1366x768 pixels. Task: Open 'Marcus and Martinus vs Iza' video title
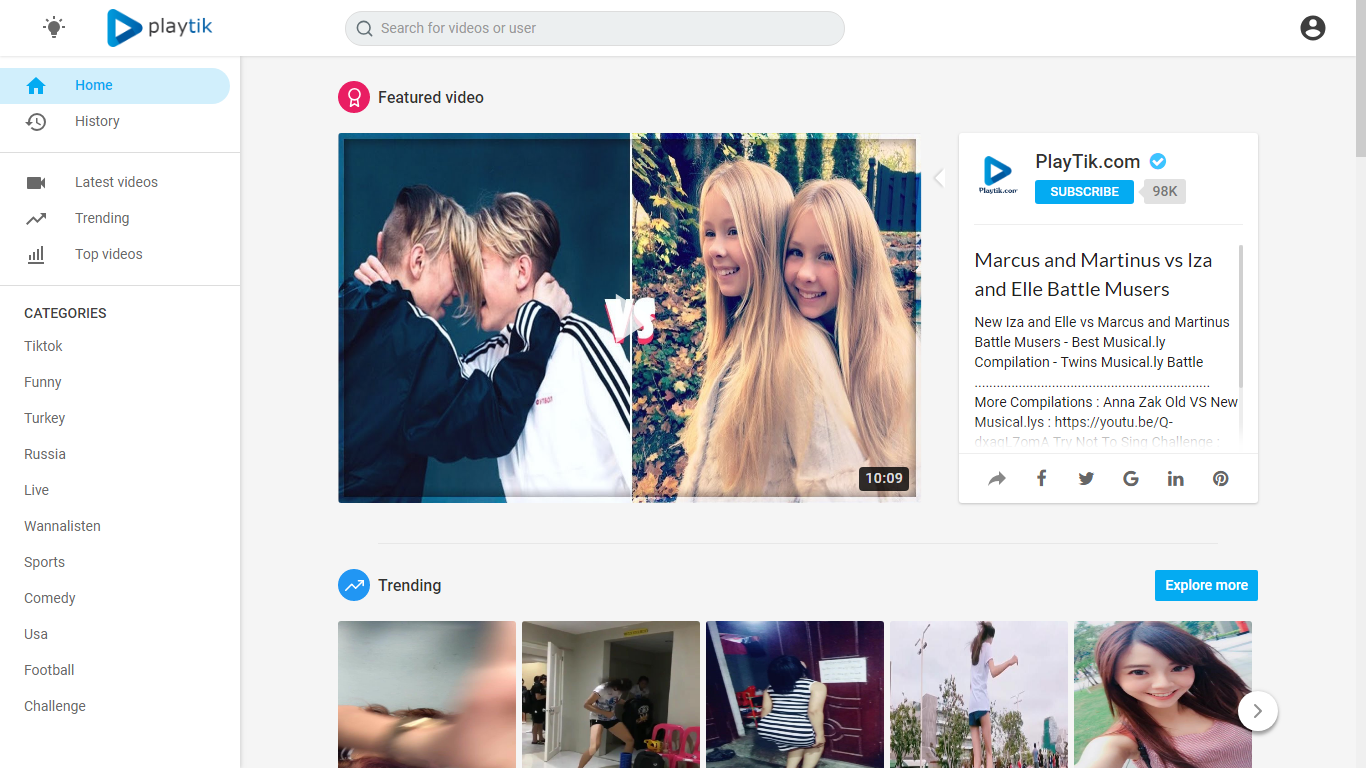1093,274
